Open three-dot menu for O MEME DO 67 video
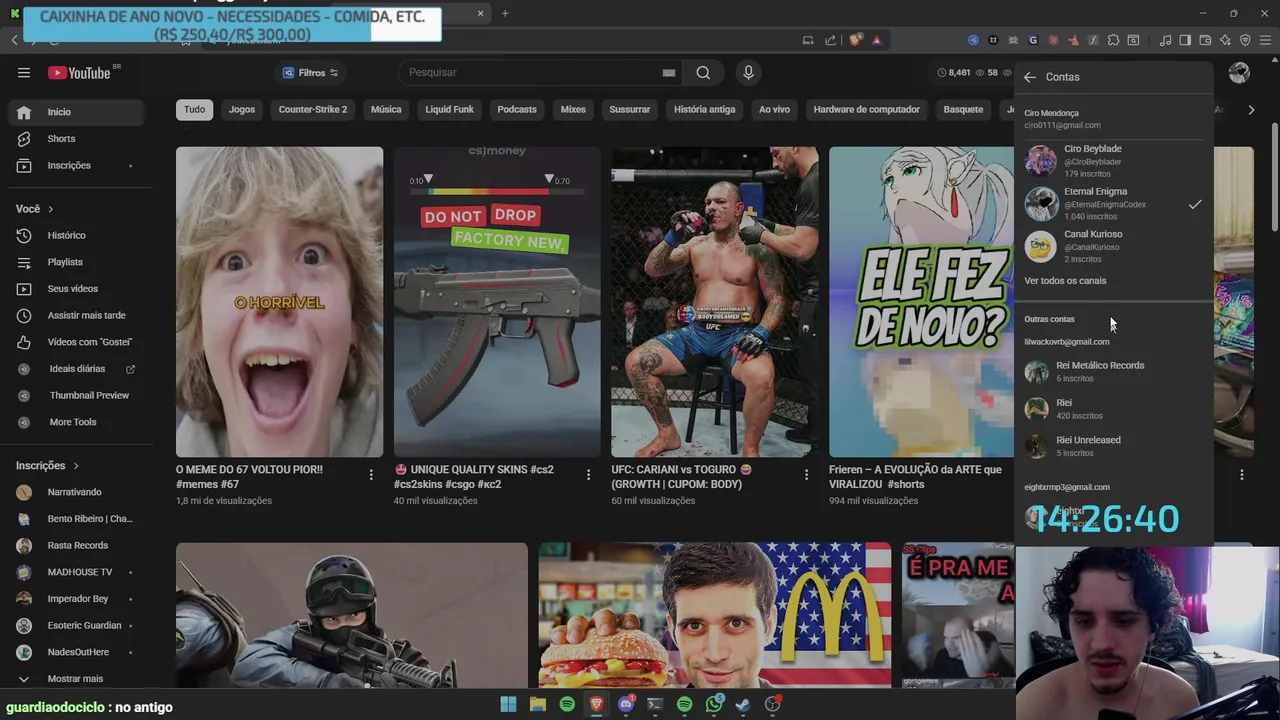1280x720 pixels. pyautogui.click(x=371, y=475)
